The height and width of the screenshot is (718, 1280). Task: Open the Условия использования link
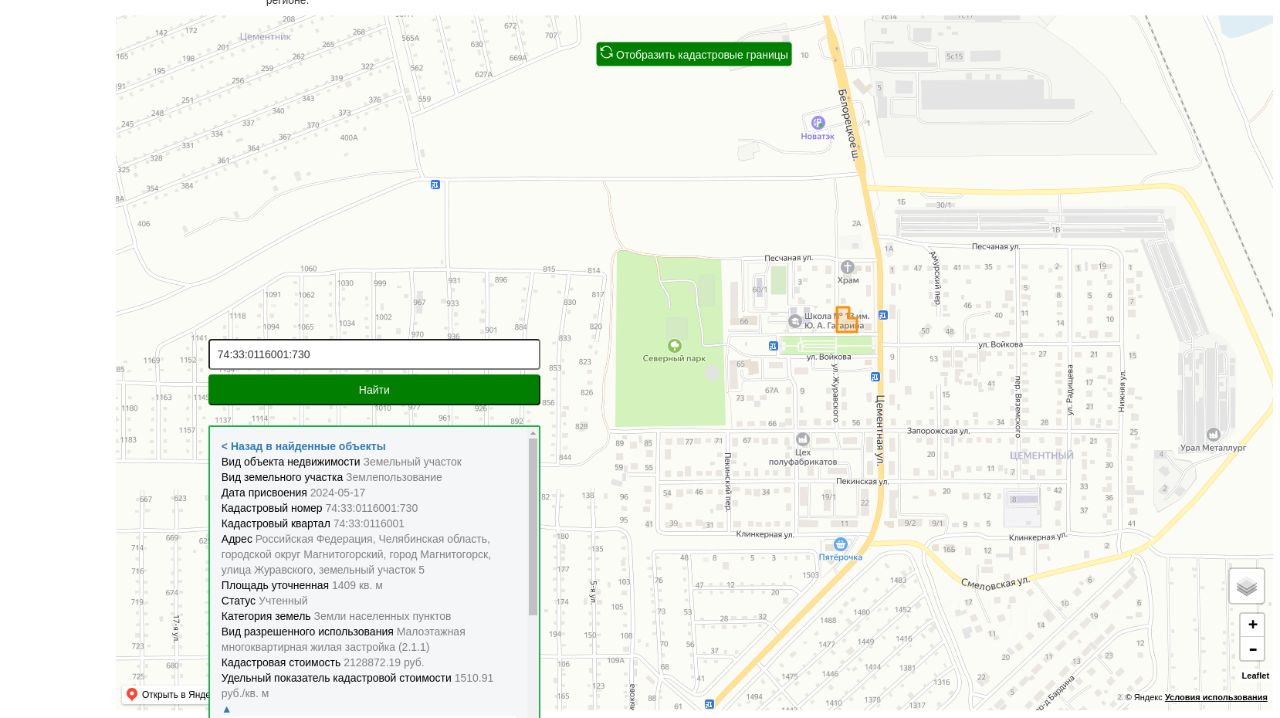click(1215, 697)
